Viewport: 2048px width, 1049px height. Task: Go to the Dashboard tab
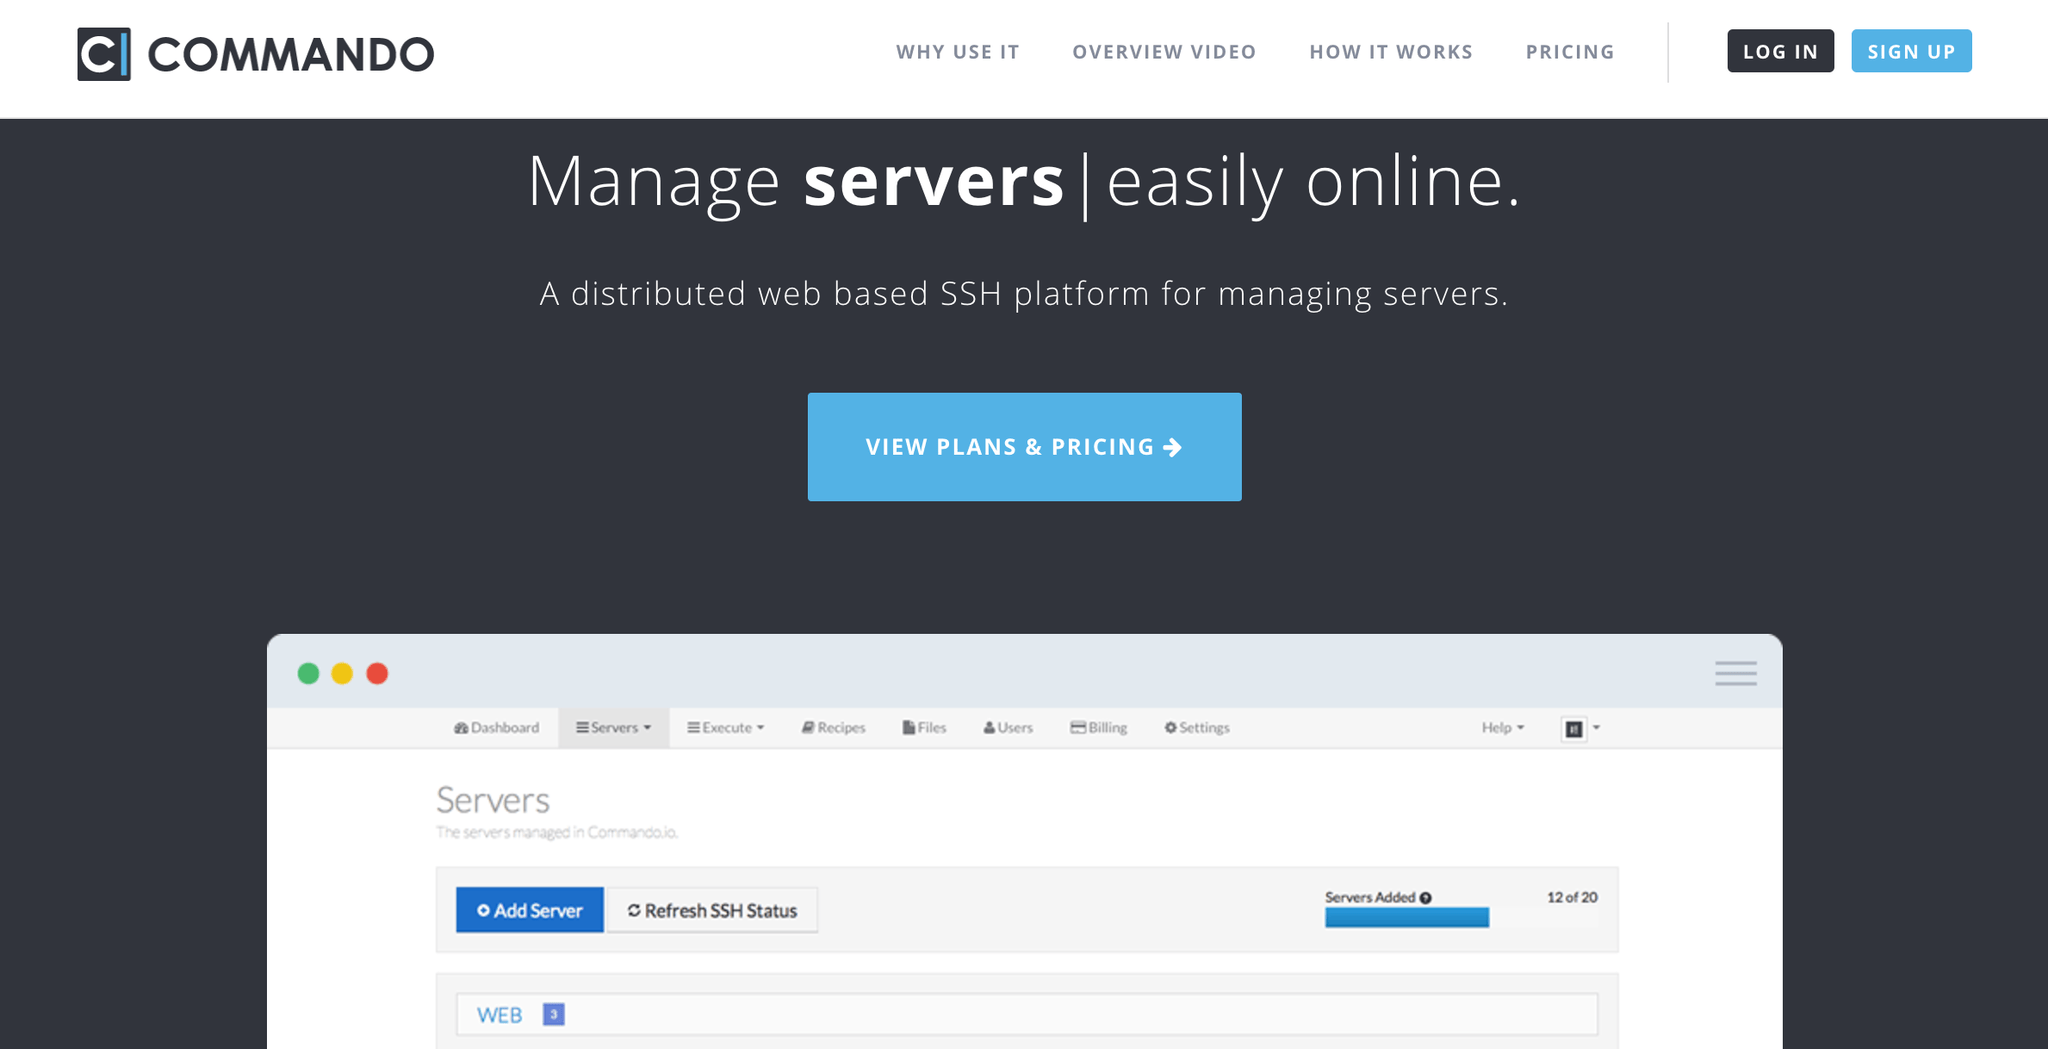[496, 728]
